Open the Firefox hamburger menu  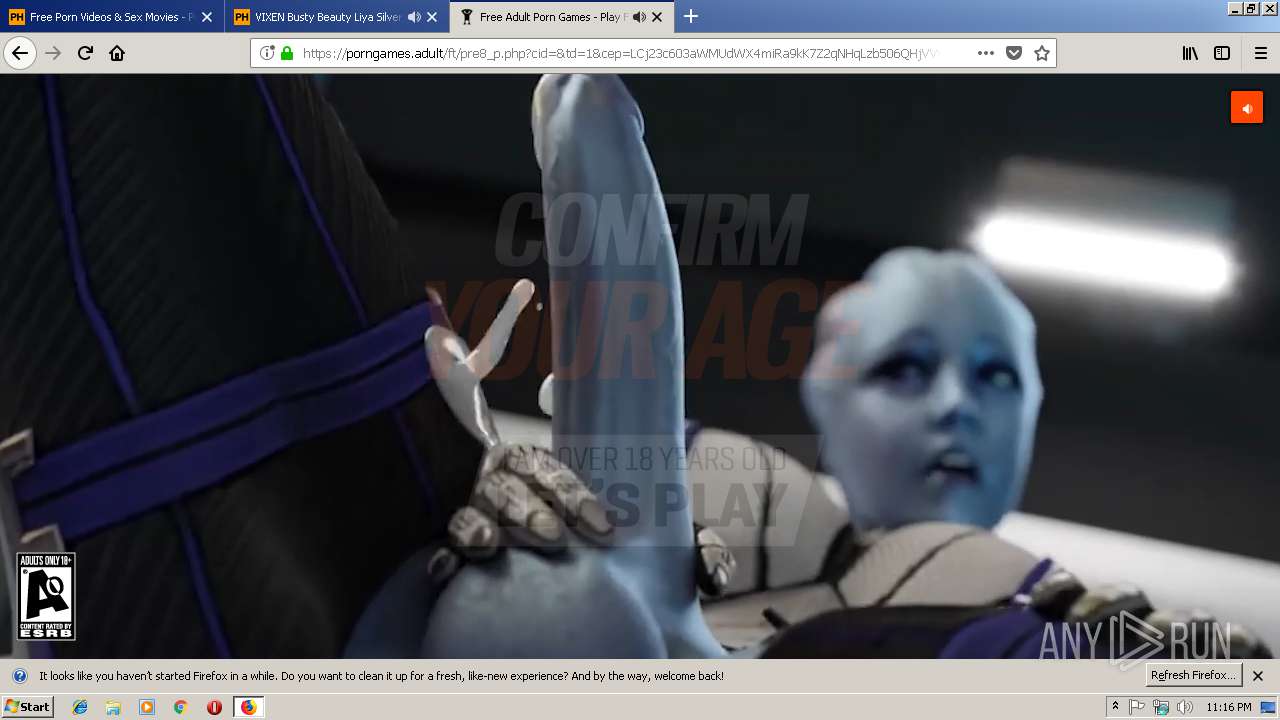coord(1260,53)
